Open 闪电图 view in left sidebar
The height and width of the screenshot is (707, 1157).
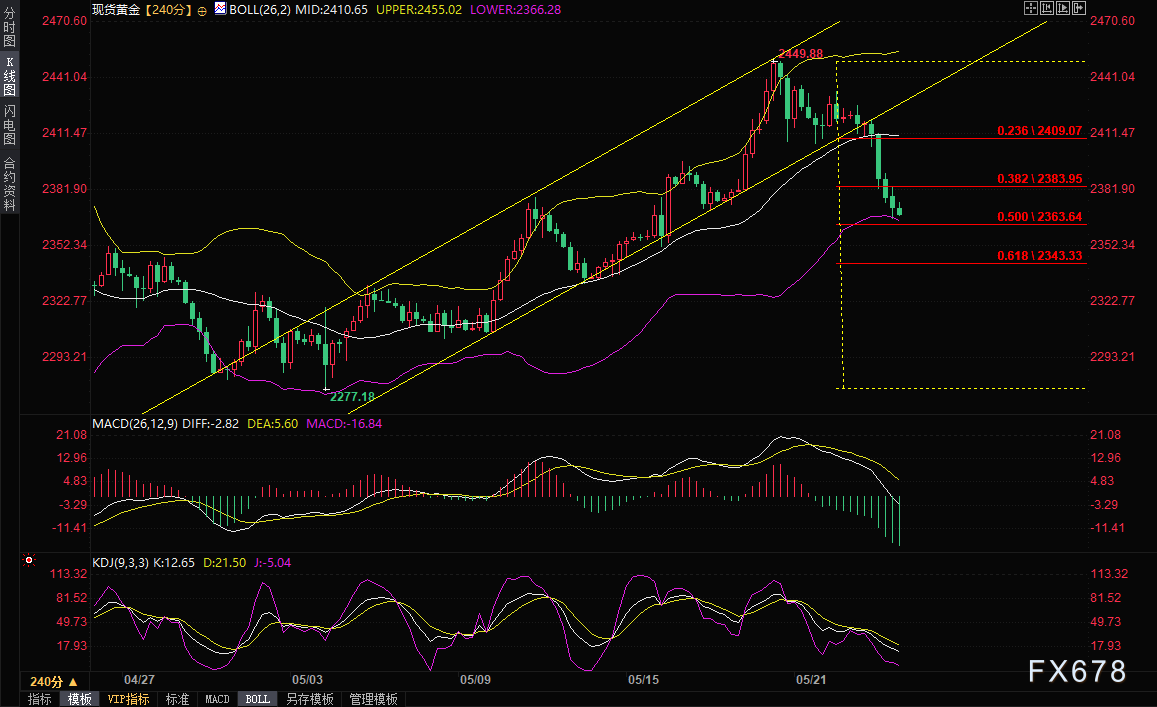click(x=9, y=125)
